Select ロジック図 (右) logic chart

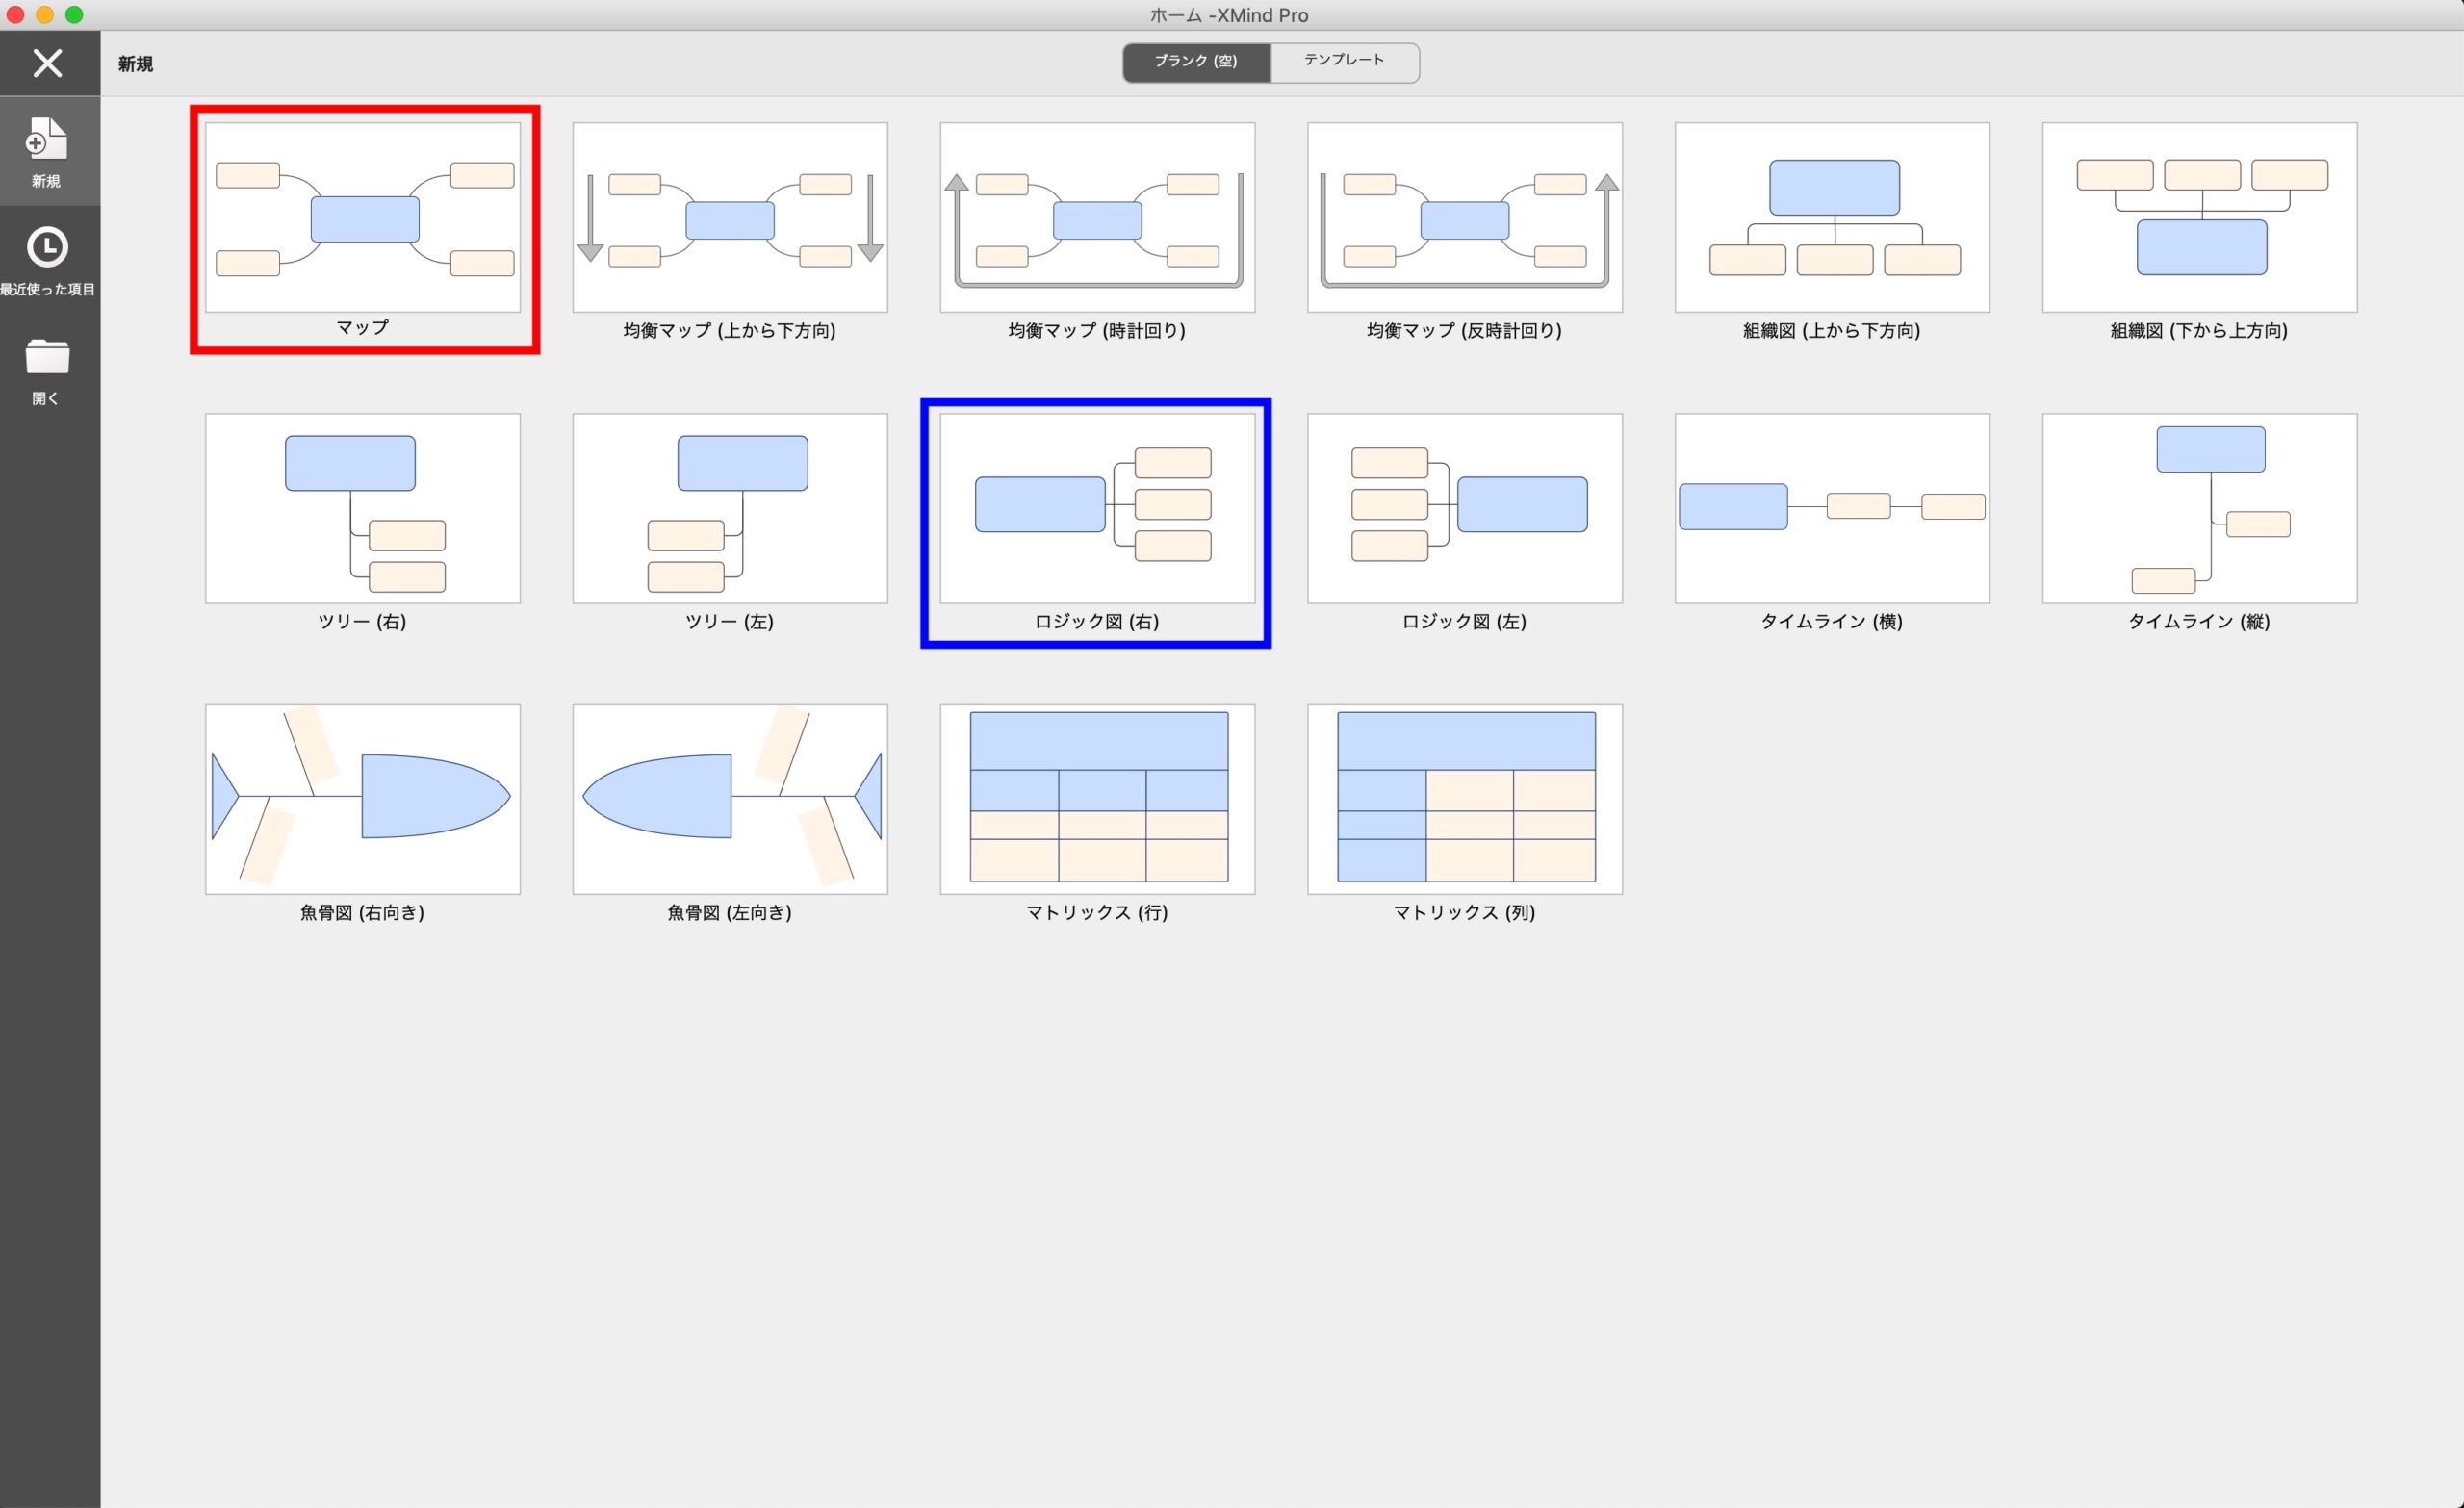pos(1097,508)
